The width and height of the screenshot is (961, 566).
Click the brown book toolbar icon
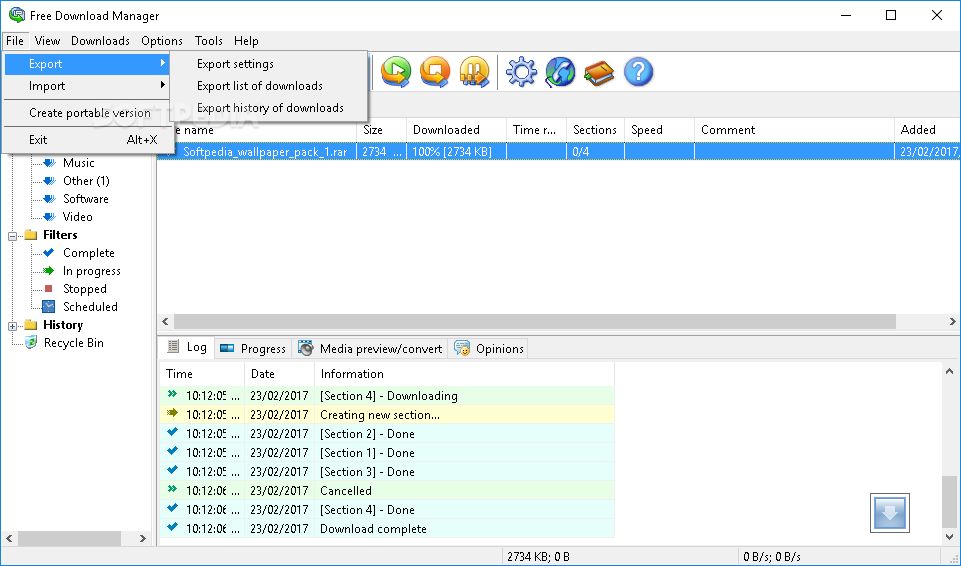tap(599, 73)
